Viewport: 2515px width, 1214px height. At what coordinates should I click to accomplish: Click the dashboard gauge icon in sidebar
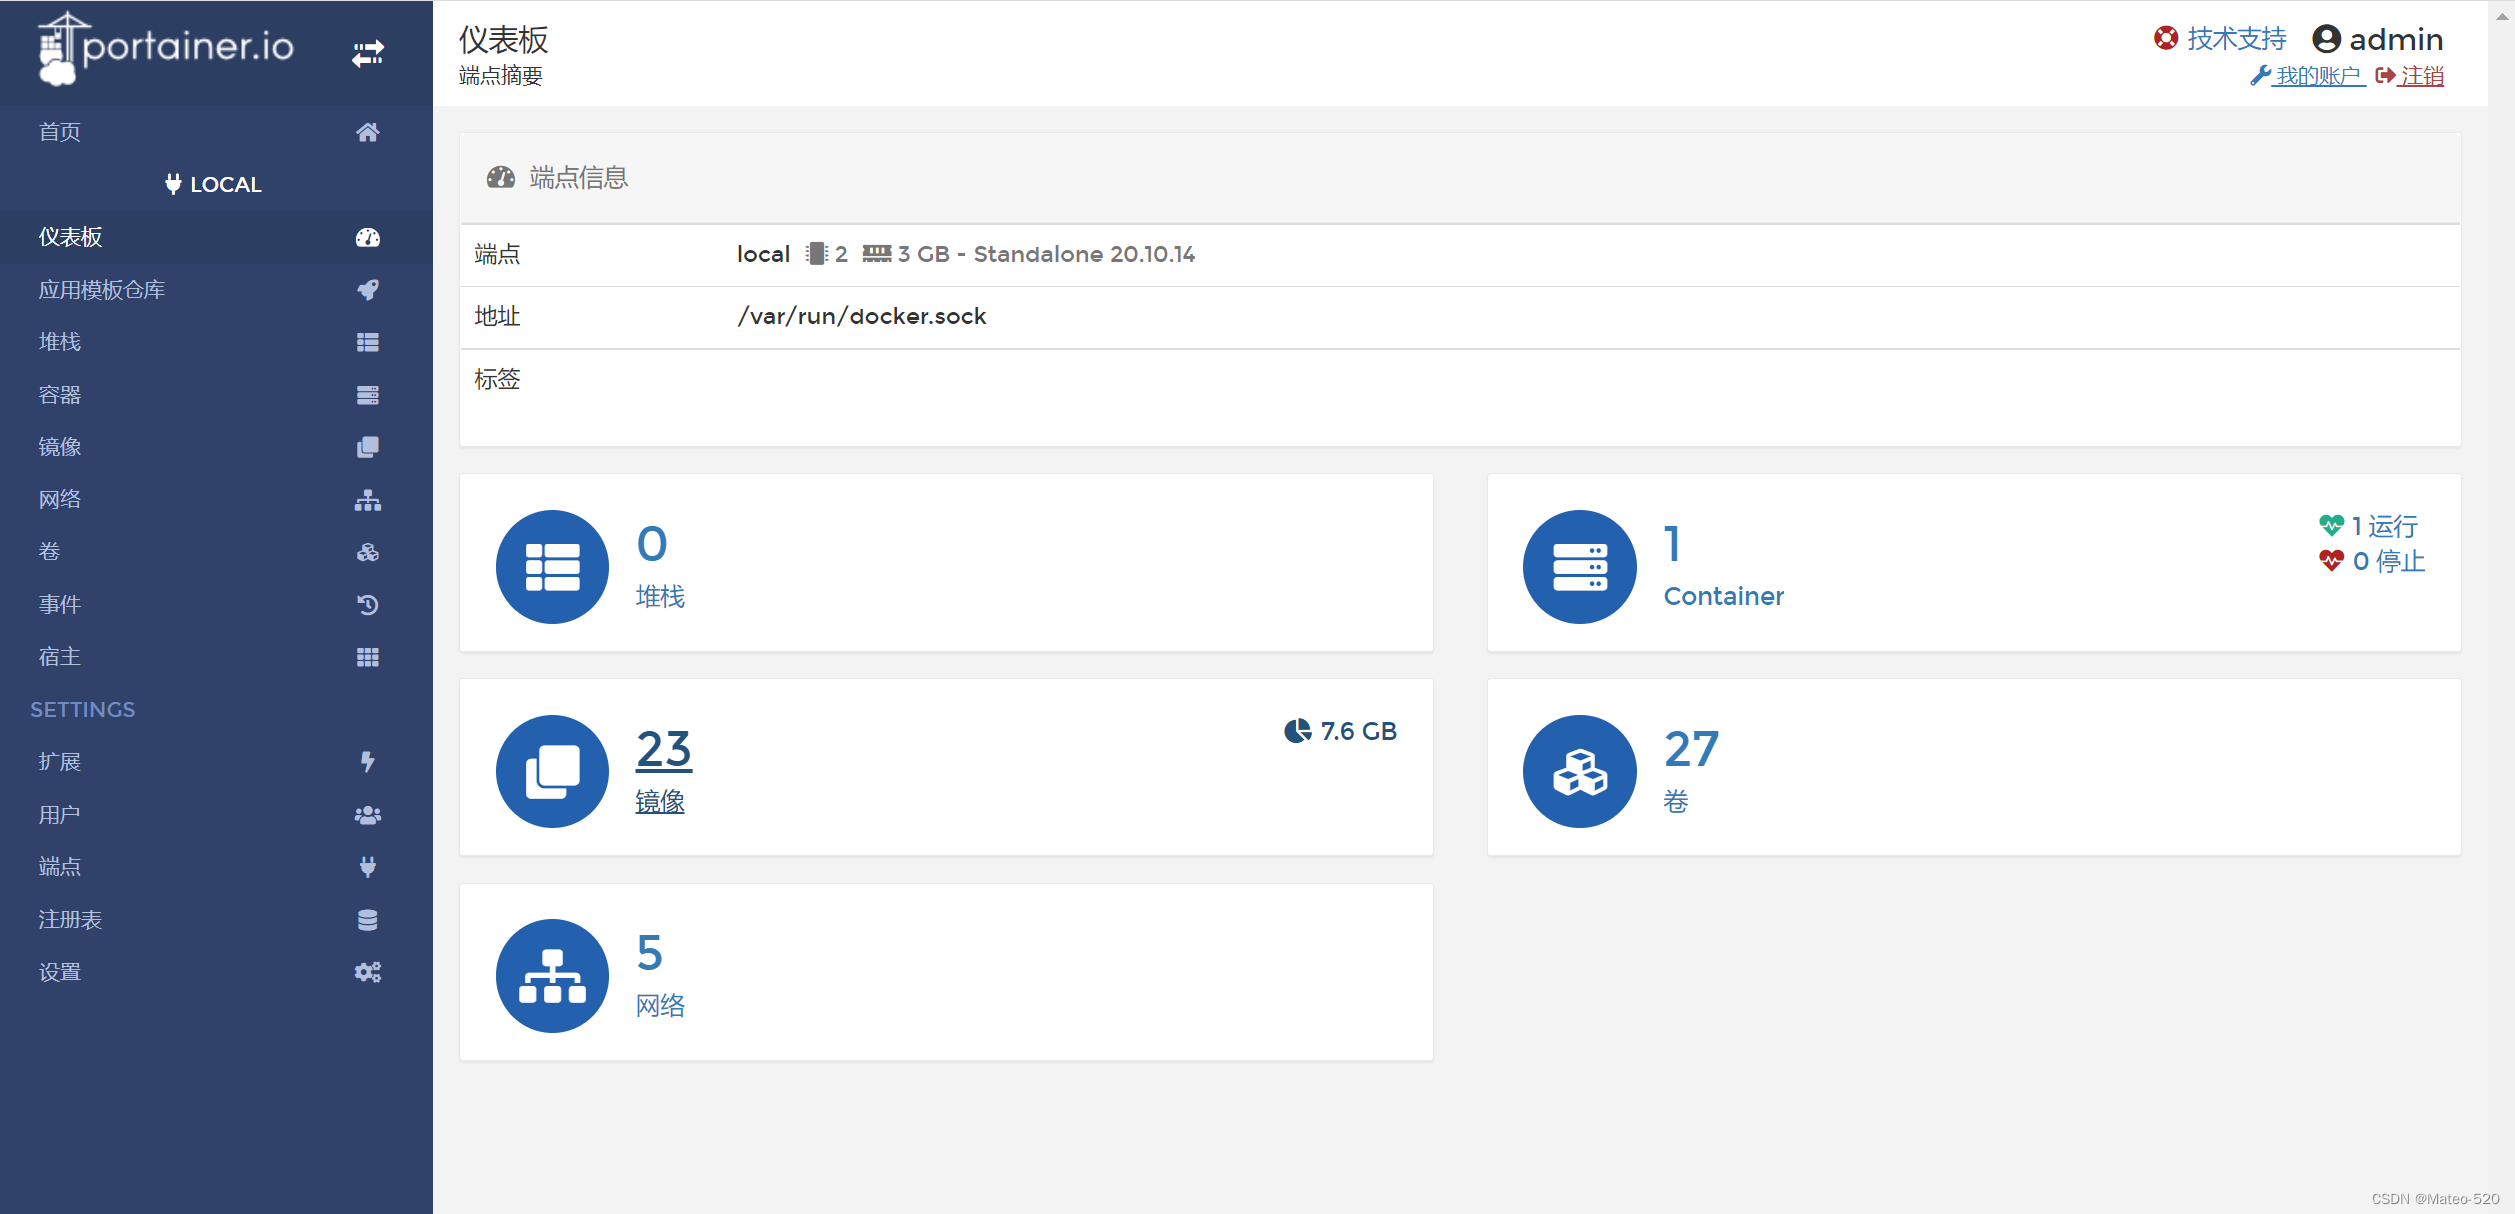point(368,237)
